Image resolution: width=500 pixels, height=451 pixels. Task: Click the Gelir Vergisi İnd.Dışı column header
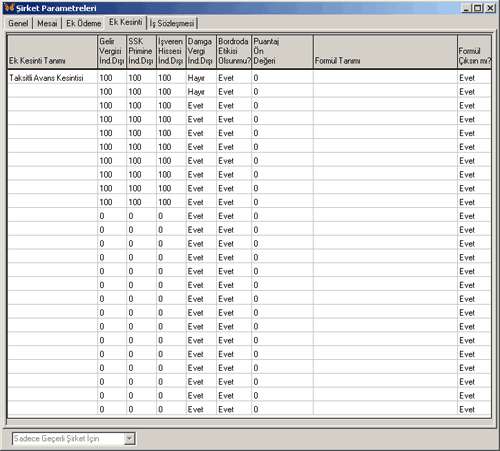(112, 52)
